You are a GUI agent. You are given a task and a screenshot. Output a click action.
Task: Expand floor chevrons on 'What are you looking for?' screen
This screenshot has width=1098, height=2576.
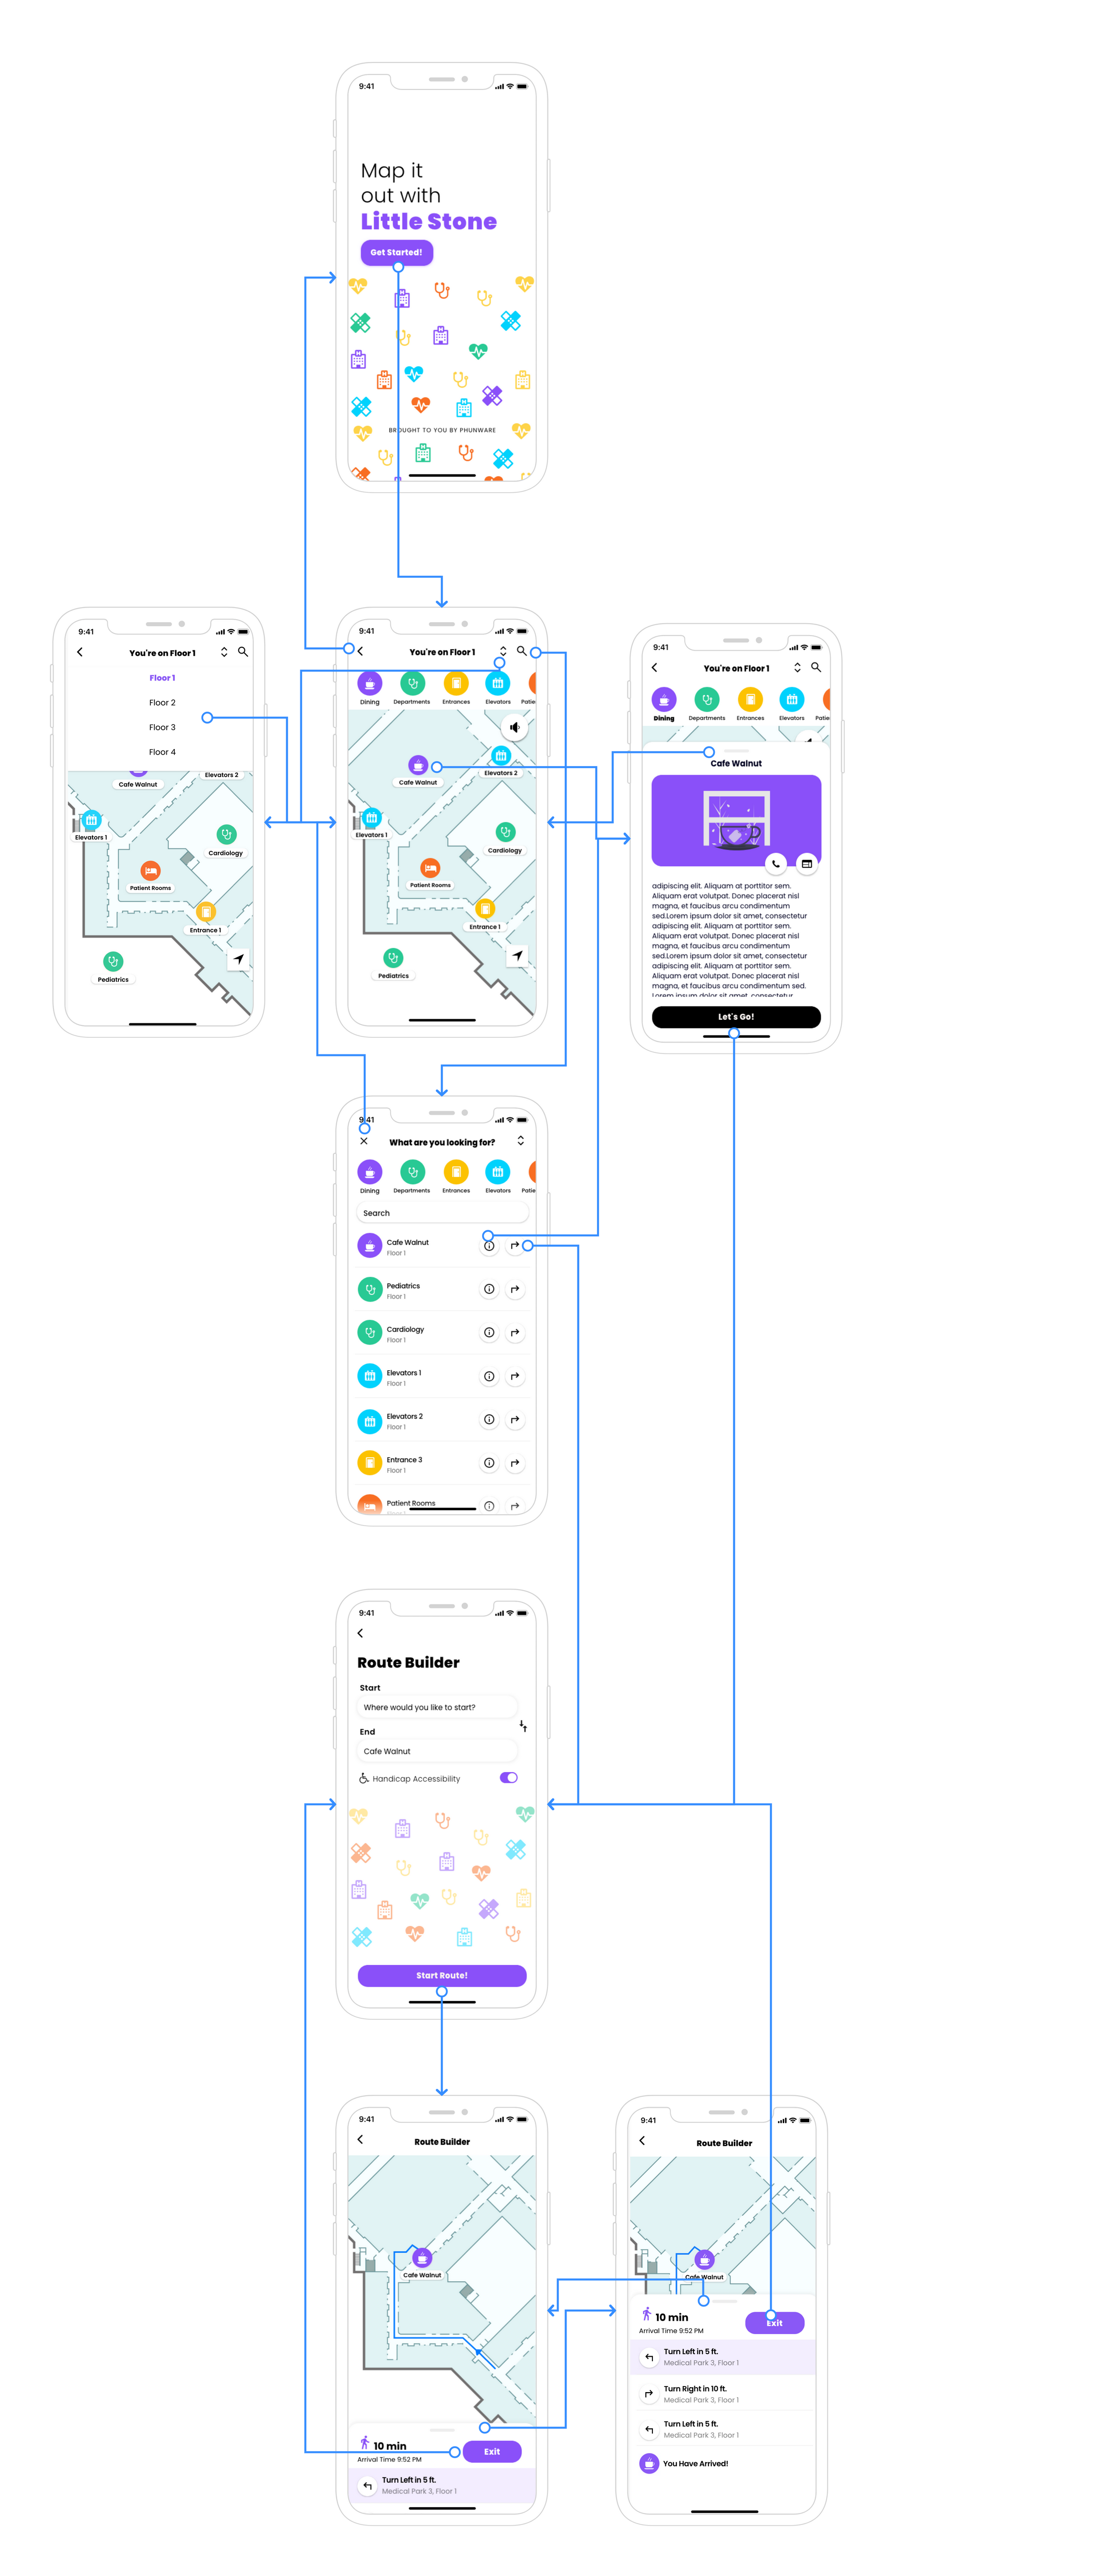click(521, 1141)
